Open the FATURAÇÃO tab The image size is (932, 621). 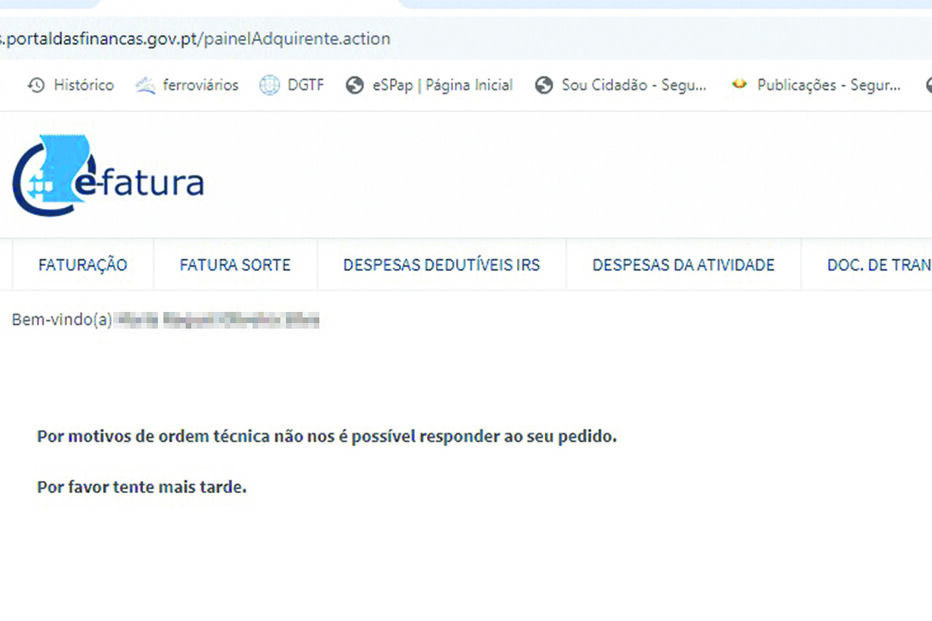pyautogui.click(x=82, y=265)
